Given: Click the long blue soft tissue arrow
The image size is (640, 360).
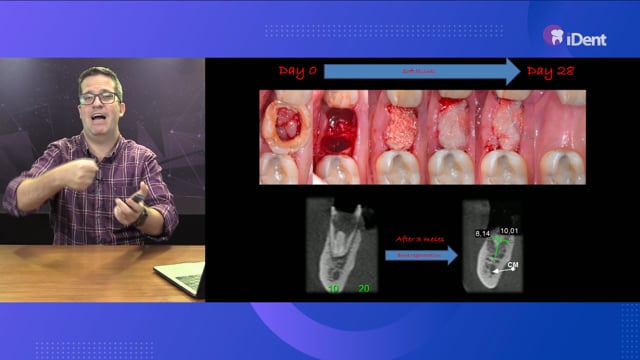Looking at the screenshot, I should (x=422, y=71).
